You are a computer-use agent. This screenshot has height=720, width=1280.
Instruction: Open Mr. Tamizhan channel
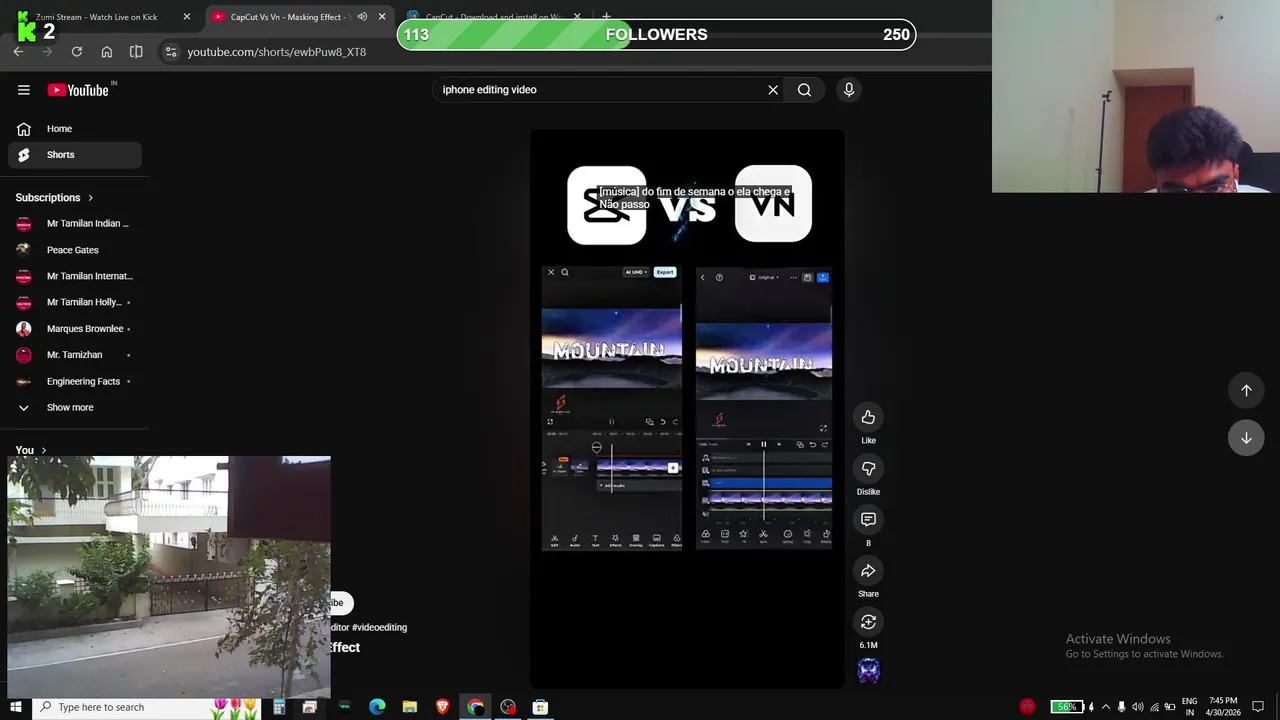[x=75, y=355]
